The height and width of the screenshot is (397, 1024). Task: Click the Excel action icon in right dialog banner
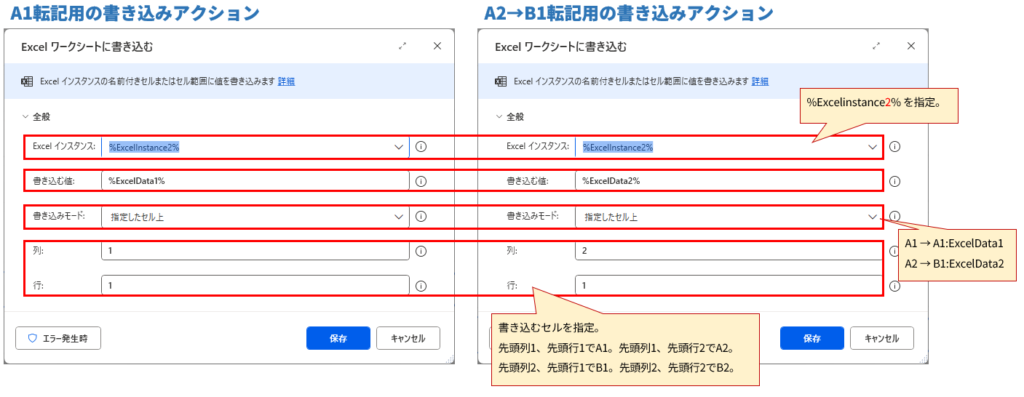point(501,82)
